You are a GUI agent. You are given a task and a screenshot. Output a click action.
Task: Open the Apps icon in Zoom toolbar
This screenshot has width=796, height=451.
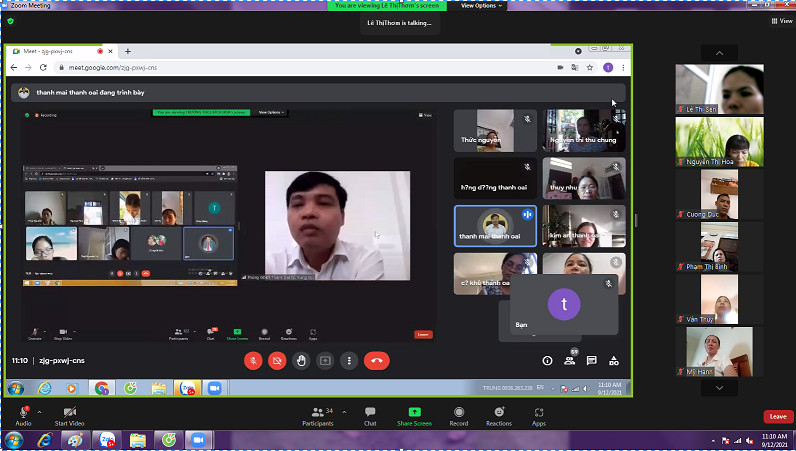(539, 413)
